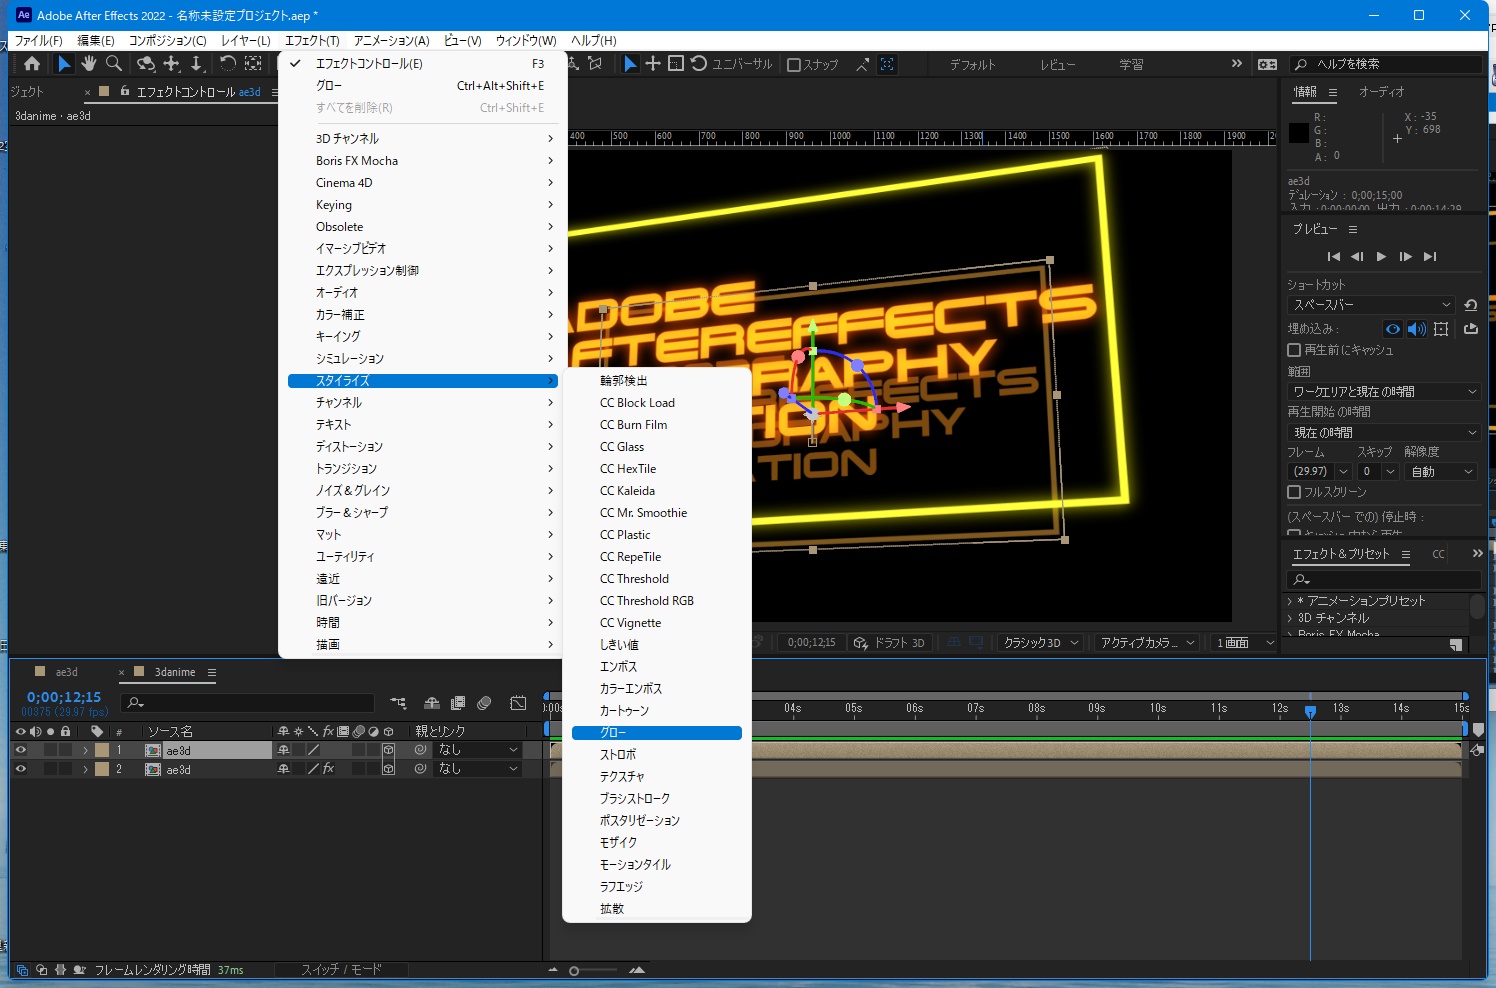Expand layer 2 ae3d properties

pyautogui.click(x=85, y=769)
